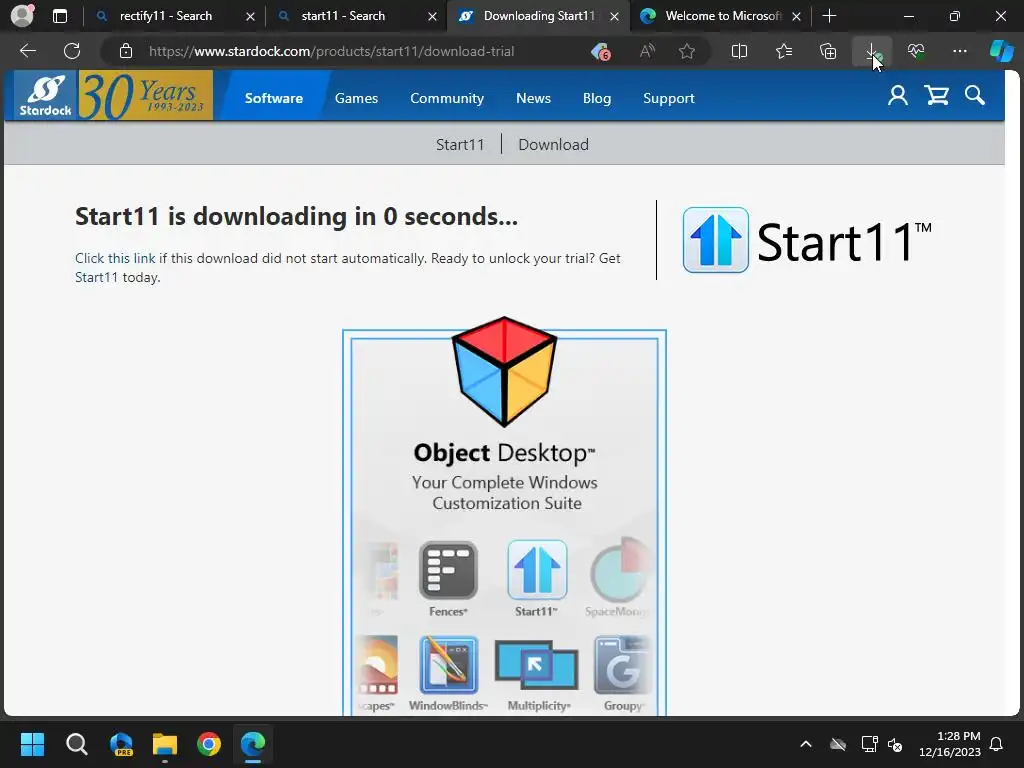Add this page to favorites star
Viewport: 1024px width, 768px height.
click(686, 51)
